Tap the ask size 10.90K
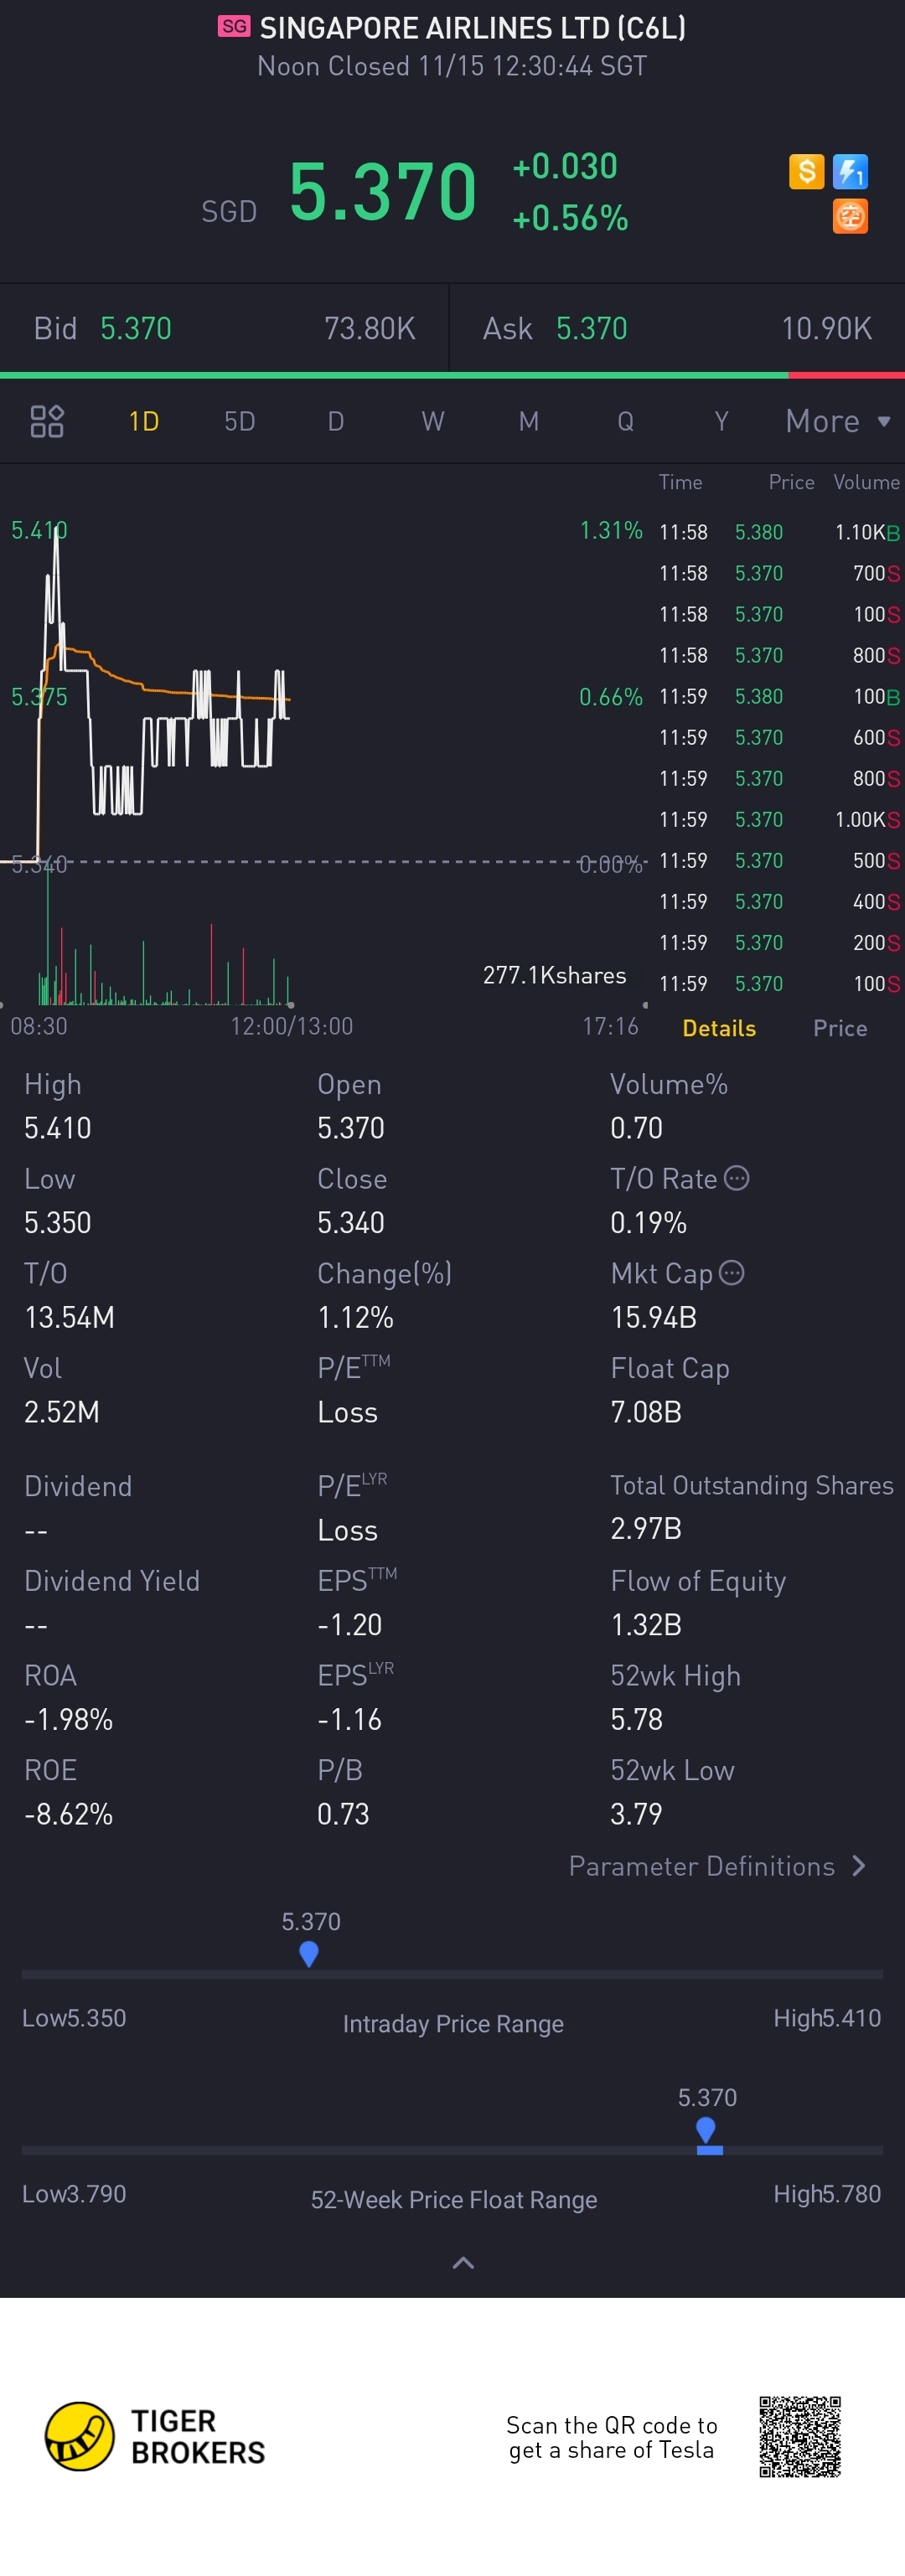Screen dimensions: 905x2576 (x=827, y=328)
